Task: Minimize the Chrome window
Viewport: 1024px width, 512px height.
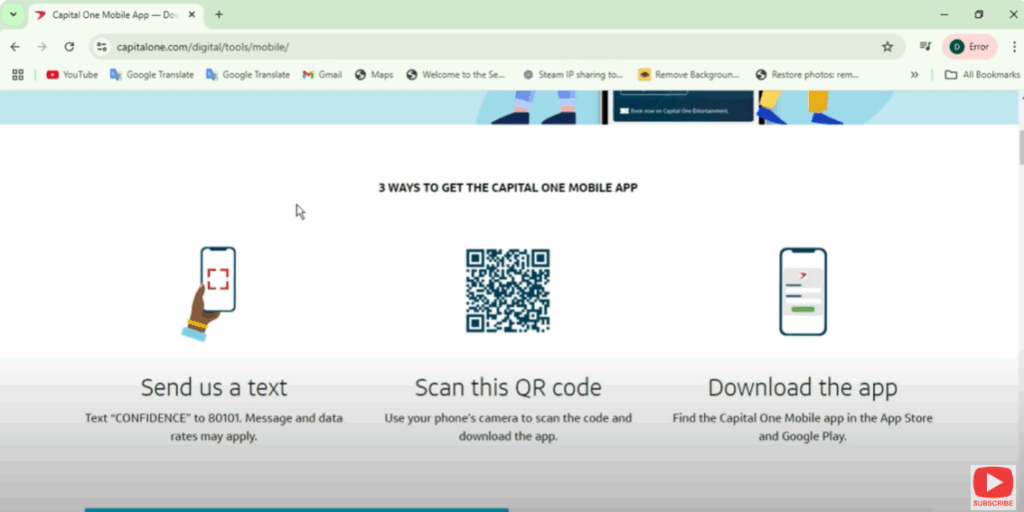Action: (x=944, y=14)
